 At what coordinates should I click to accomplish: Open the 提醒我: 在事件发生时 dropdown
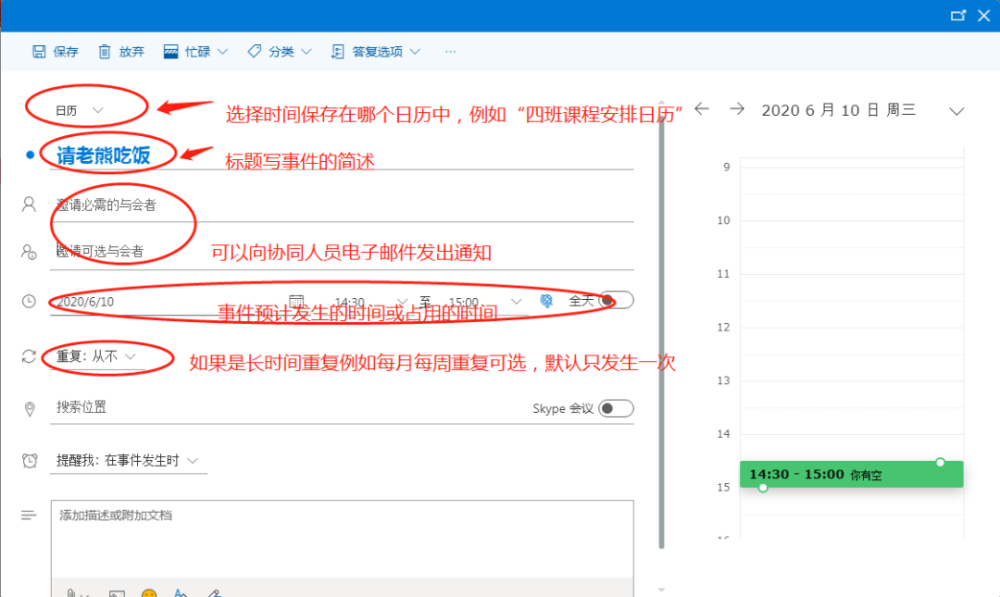[128, 461]
